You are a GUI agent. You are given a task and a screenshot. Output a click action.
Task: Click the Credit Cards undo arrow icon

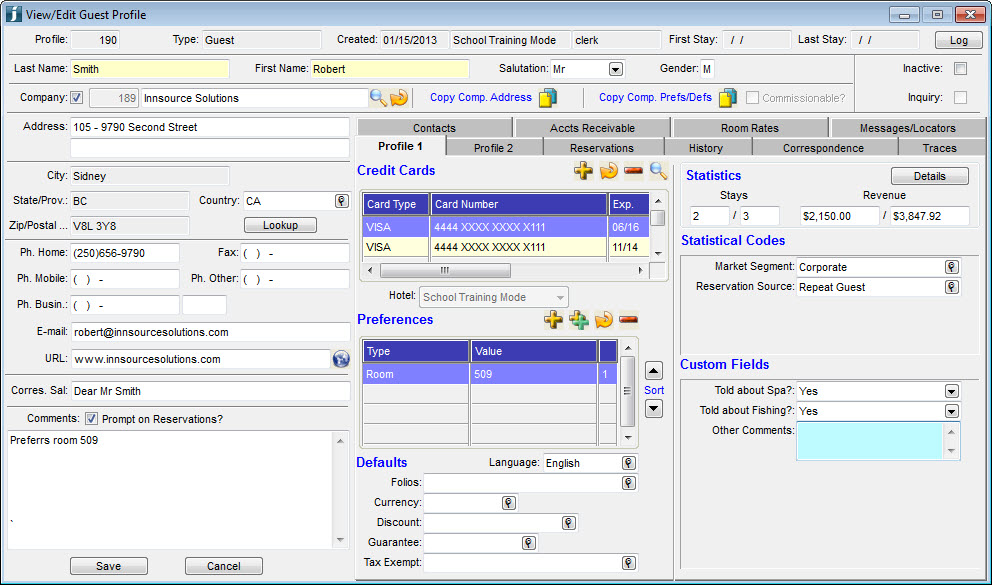609,171
